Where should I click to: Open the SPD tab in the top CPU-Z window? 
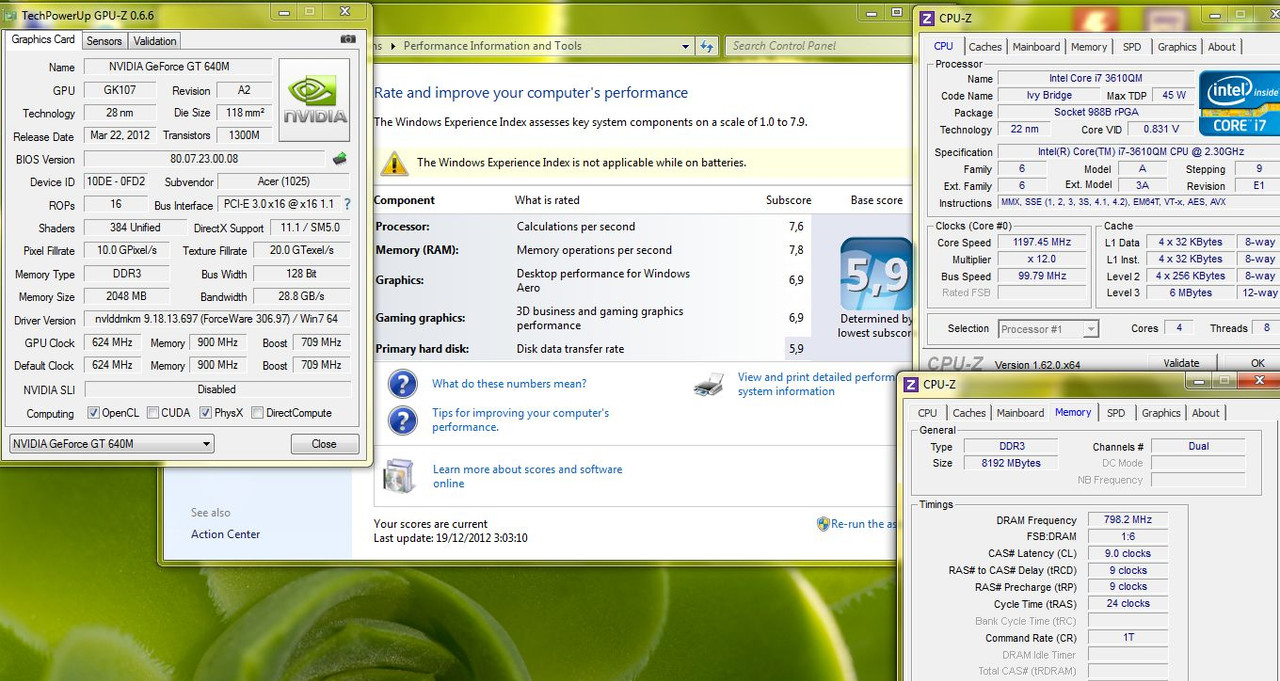(1131, 47)
